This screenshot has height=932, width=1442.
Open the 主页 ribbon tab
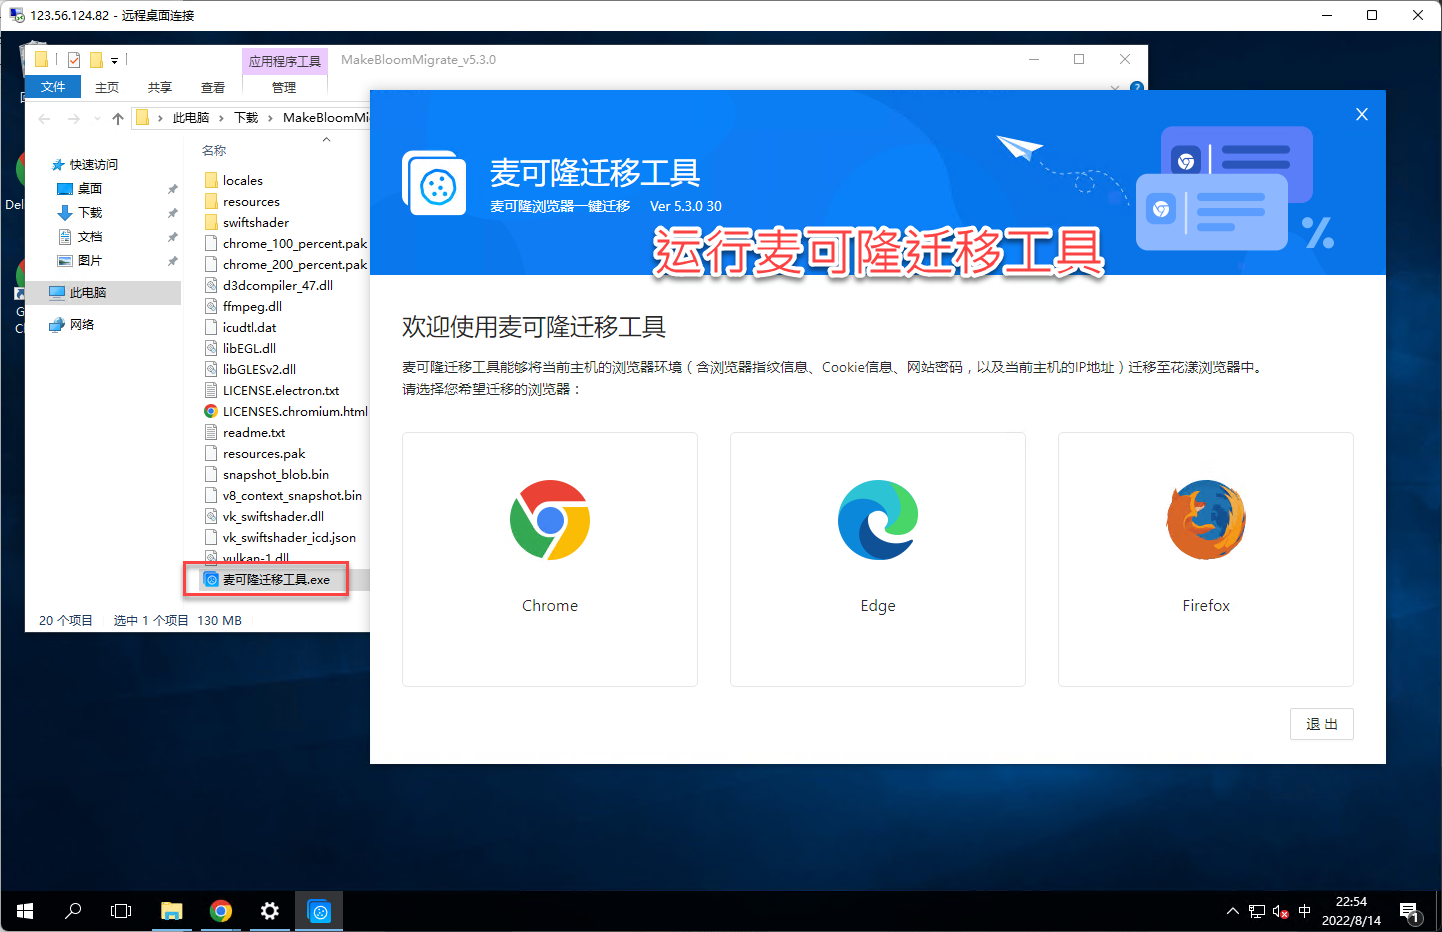(x=107, y=87)
